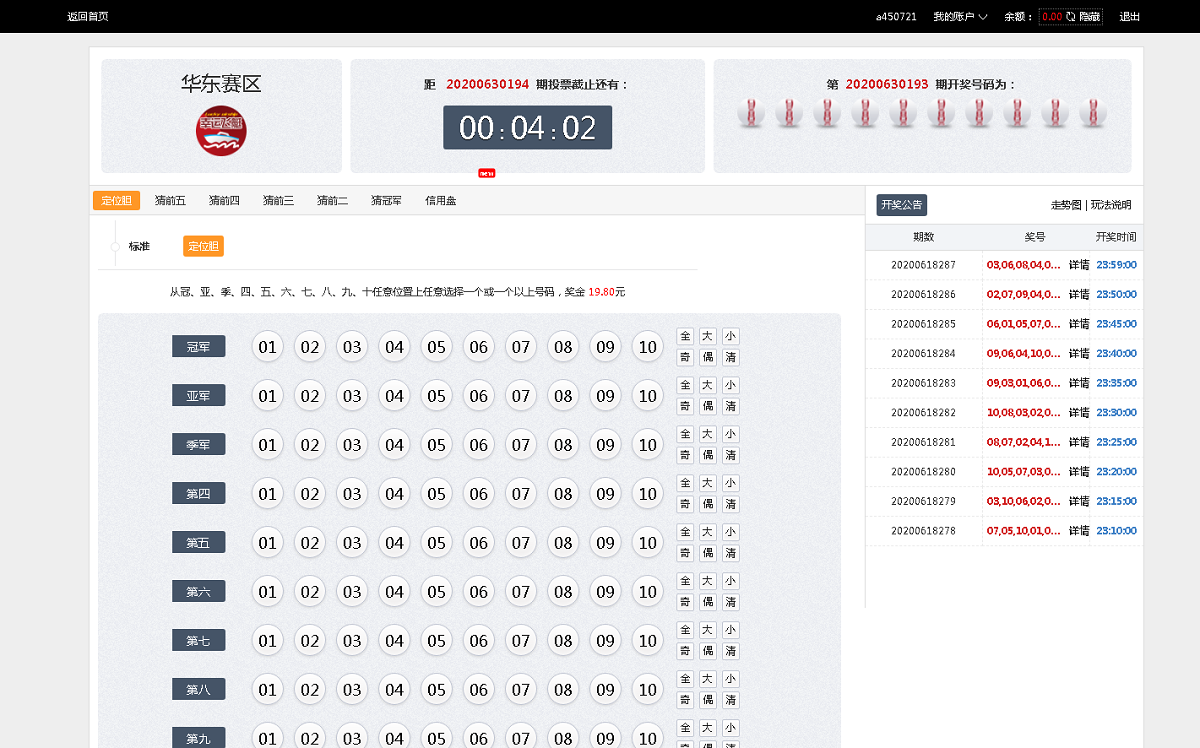Select number ball 01 in the 第四 row

pyautogui.click(x=267, y=493)
